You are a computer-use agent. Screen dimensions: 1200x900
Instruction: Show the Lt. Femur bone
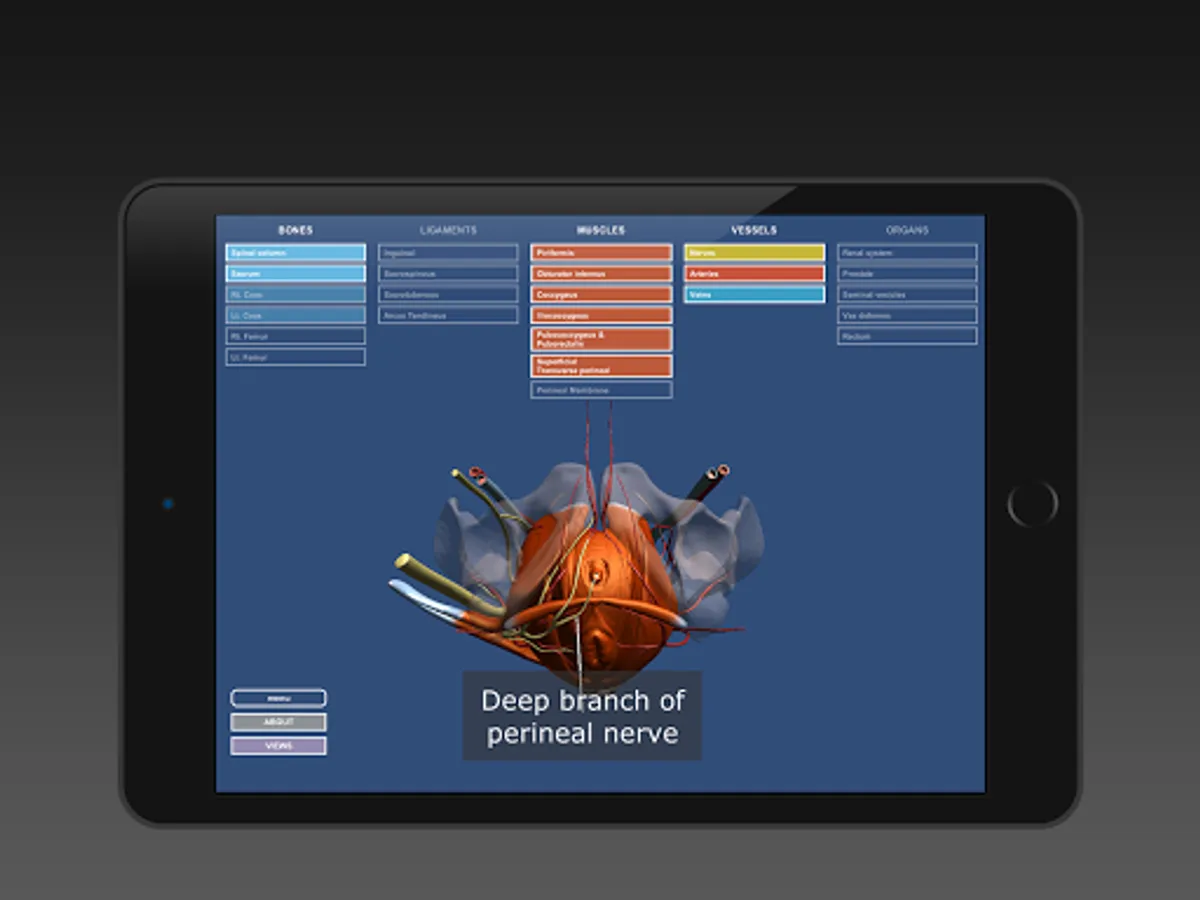[295, 357]
